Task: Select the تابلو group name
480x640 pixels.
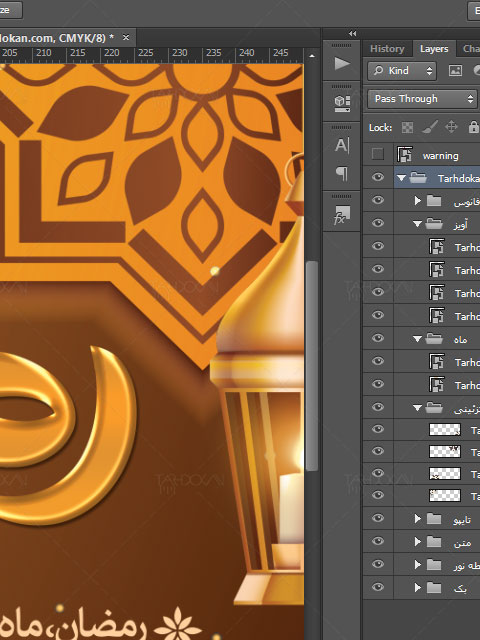Action: (x=462, y=519)
